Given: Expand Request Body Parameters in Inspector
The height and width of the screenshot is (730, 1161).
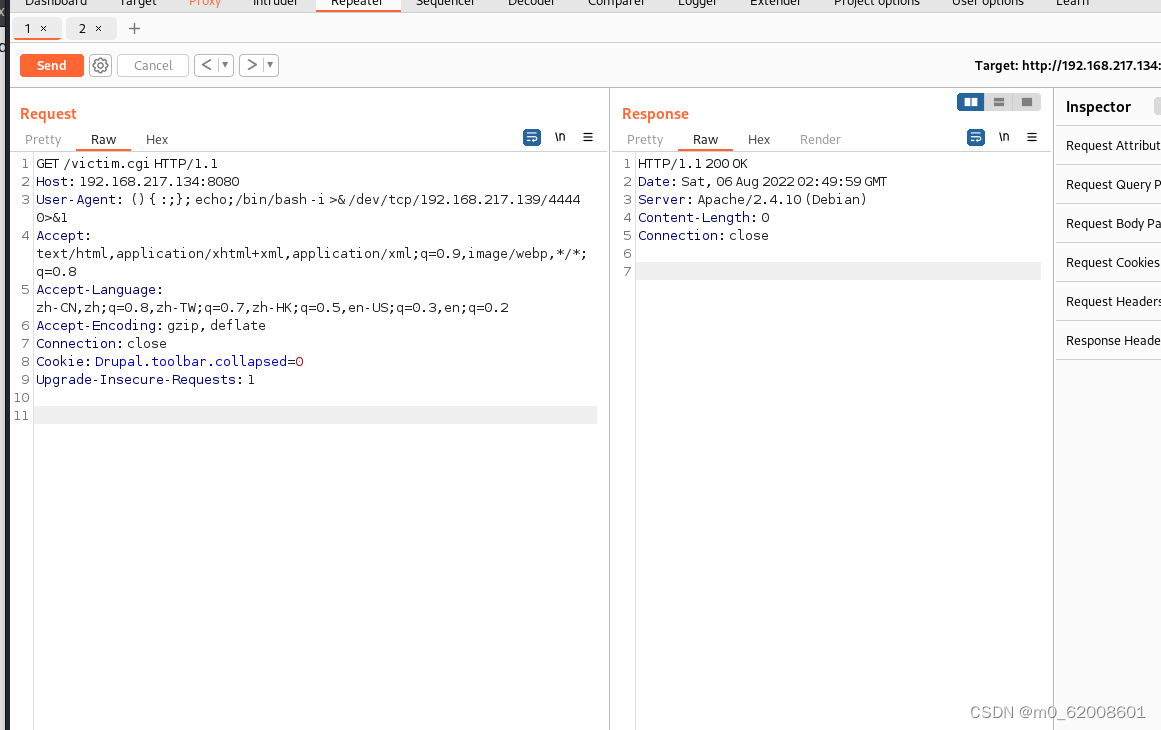Looking at the screenshot, I should (x=1108, y=224).
